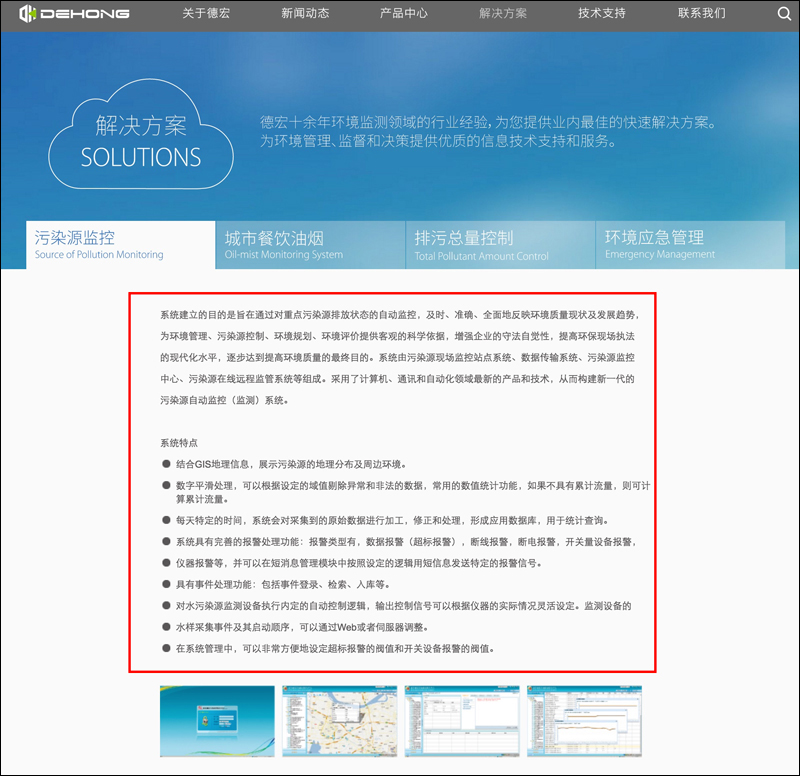Viewport: 800px width, 776px height.
Task: View the third data table thumbnail
Action: 461,721
